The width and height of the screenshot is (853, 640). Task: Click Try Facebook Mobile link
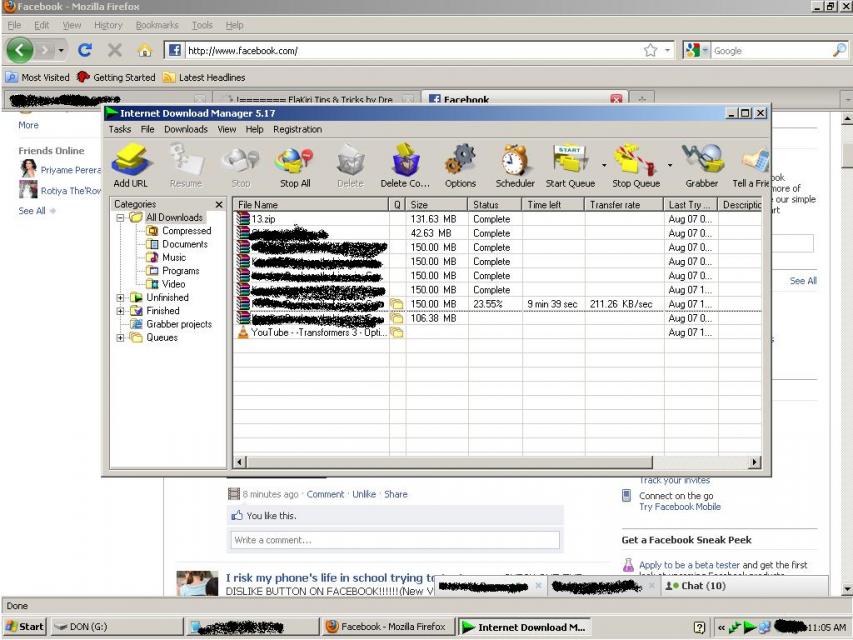pos(679,507)
